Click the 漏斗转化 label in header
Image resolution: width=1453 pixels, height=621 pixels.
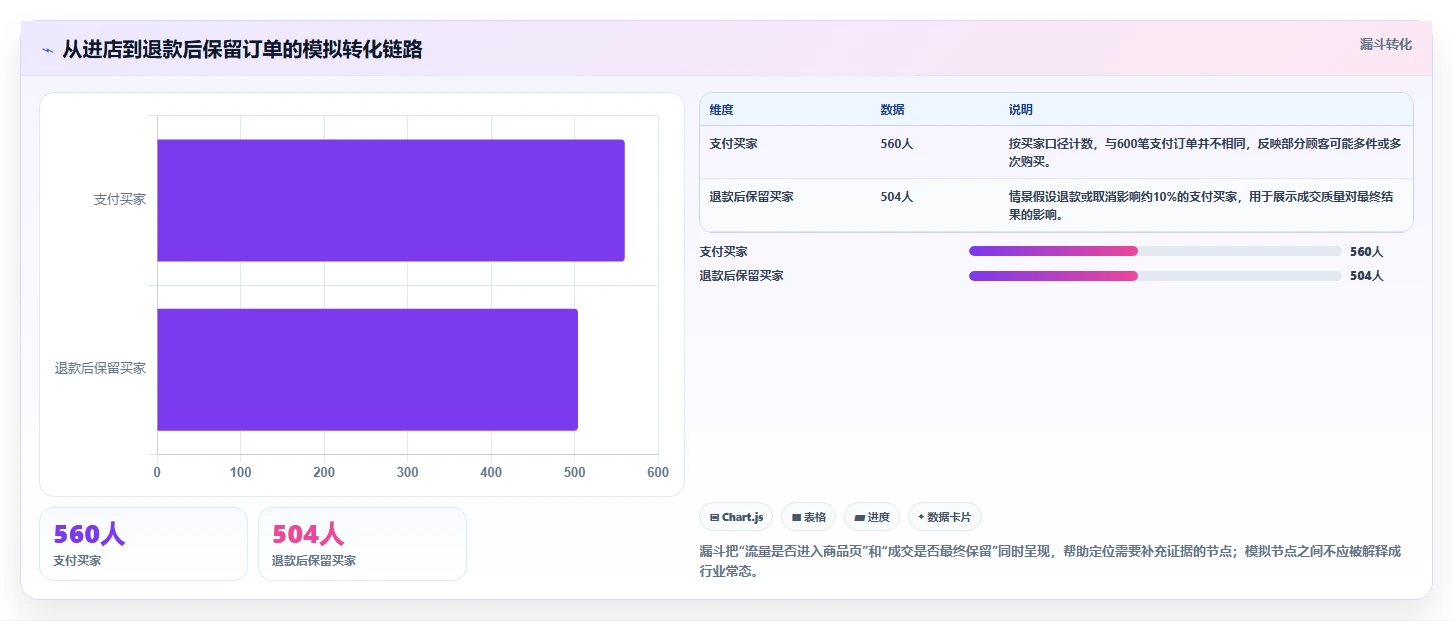[x=1386, y=44]
